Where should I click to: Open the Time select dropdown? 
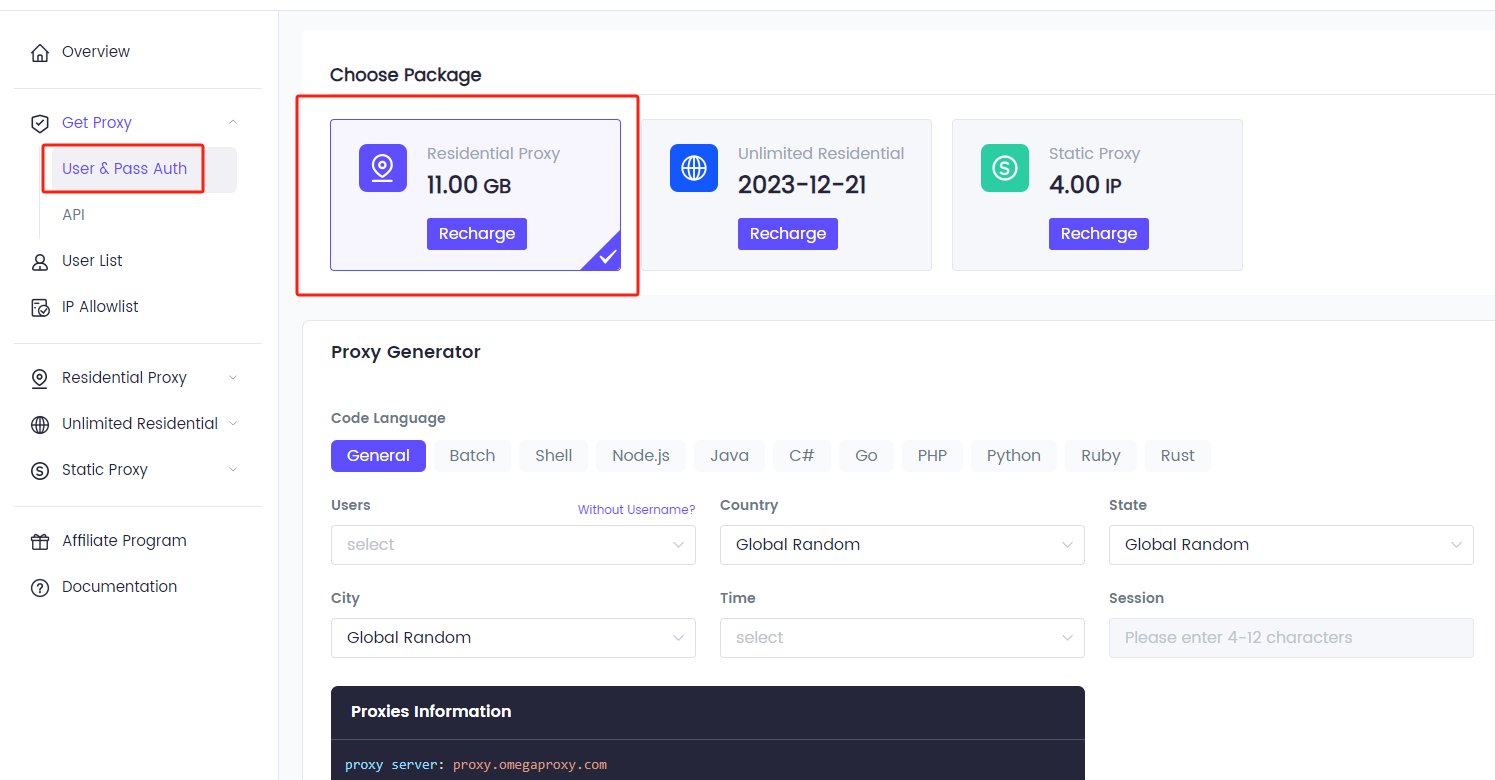click(902, 638)
